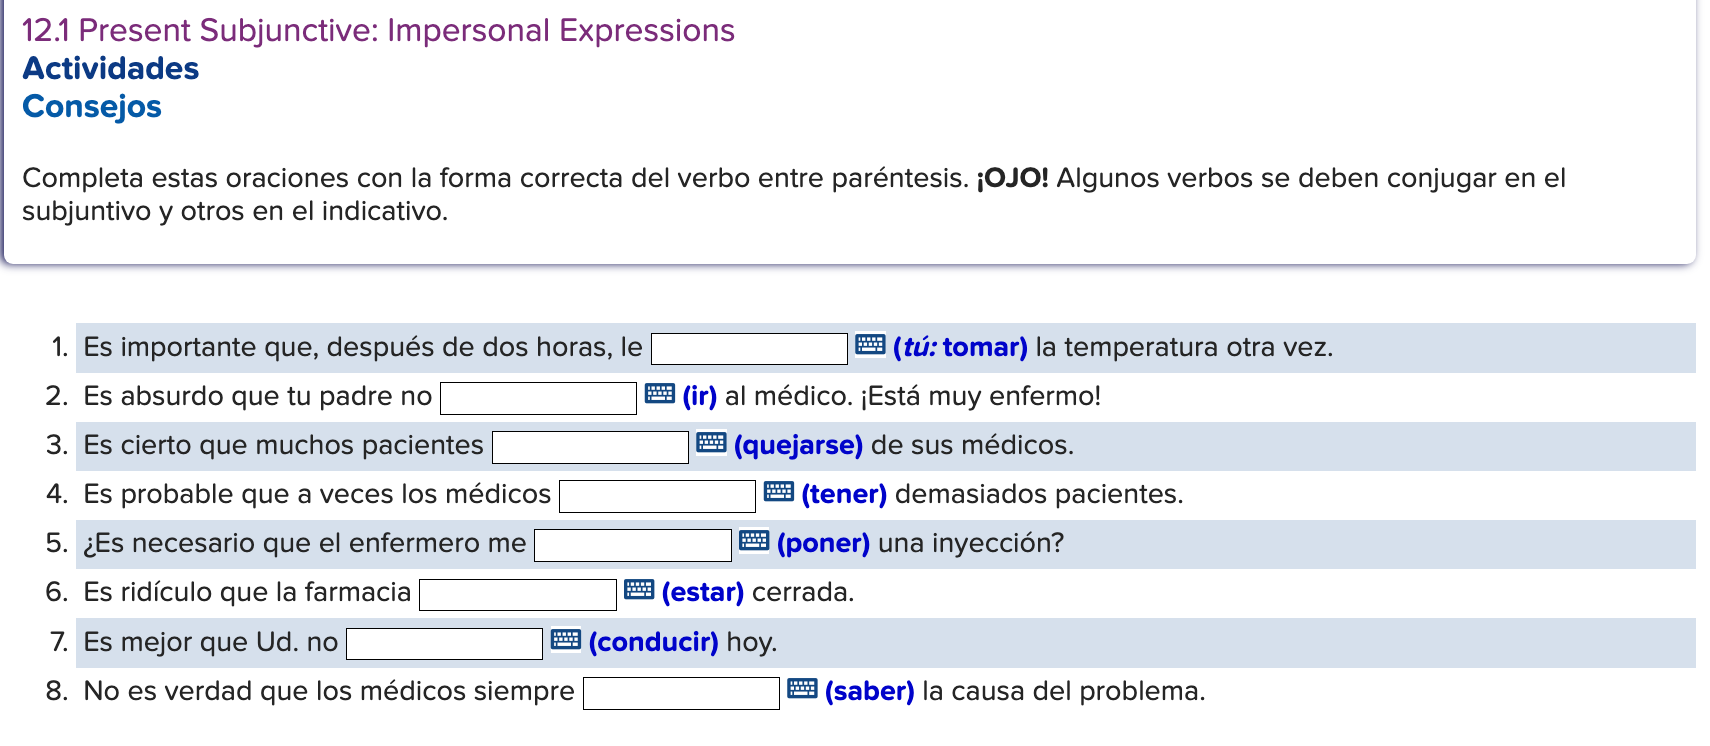
Task: Focus the blank before 'la causa del problema'
Action: pos(682,689)
